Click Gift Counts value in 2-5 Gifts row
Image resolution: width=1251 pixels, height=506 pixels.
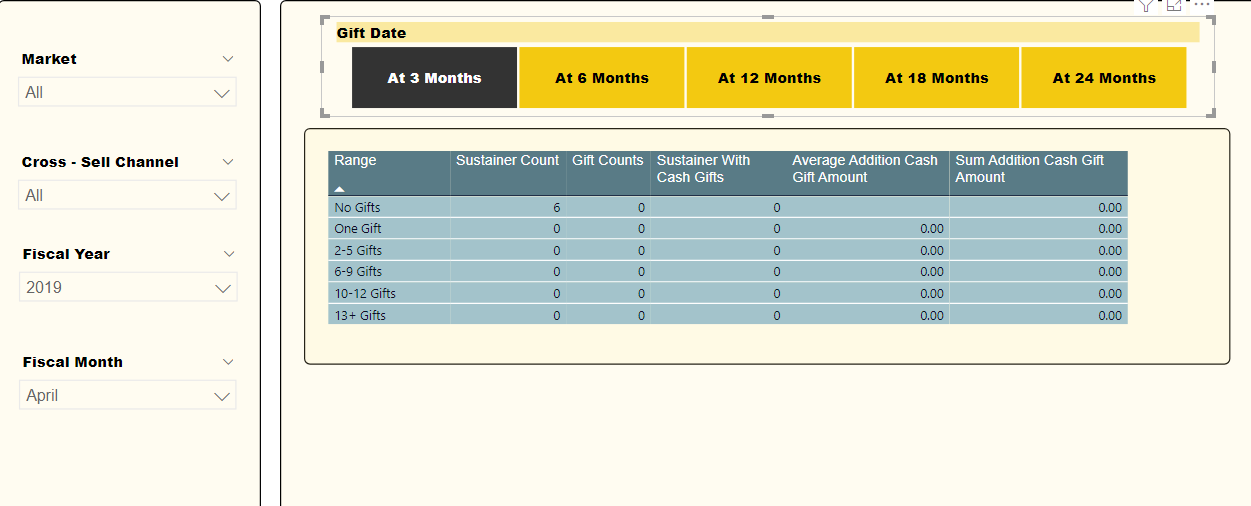641,251
